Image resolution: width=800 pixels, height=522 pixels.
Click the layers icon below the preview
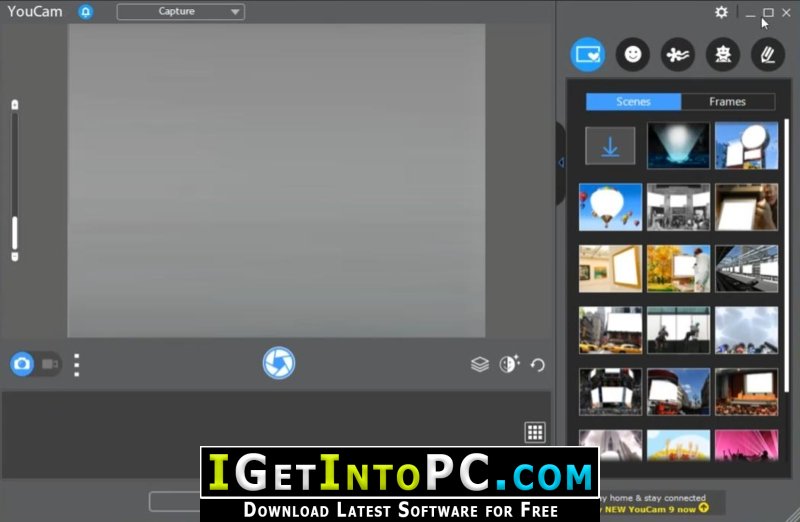click(x=480, y=364)
